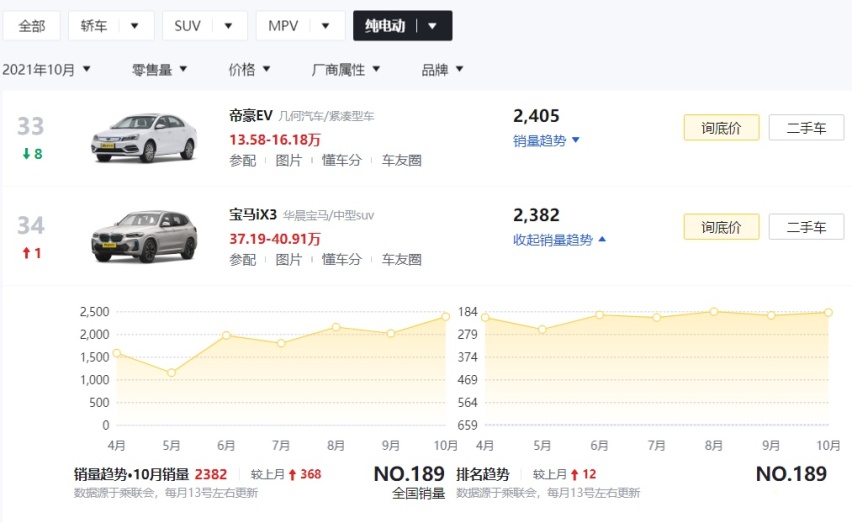
Task: Click the 10月 data point on sales chart
Action: 446,317
